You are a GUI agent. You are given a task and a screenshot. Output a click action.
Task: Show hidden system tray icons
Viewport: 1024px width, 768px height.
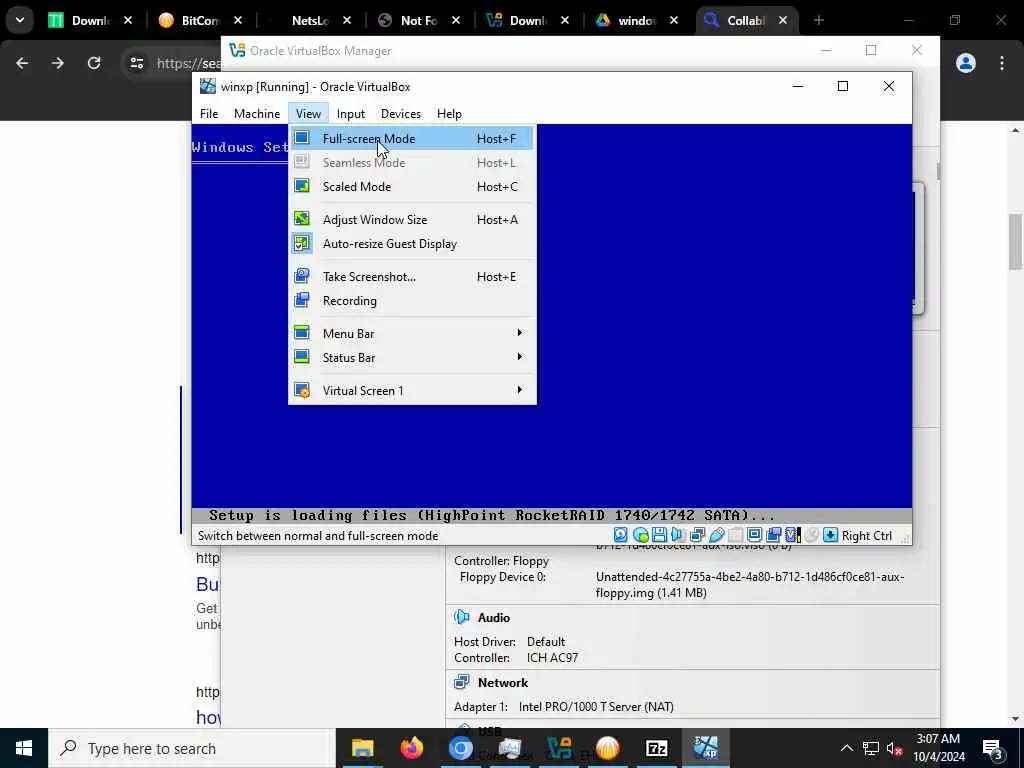pos(846,748)
